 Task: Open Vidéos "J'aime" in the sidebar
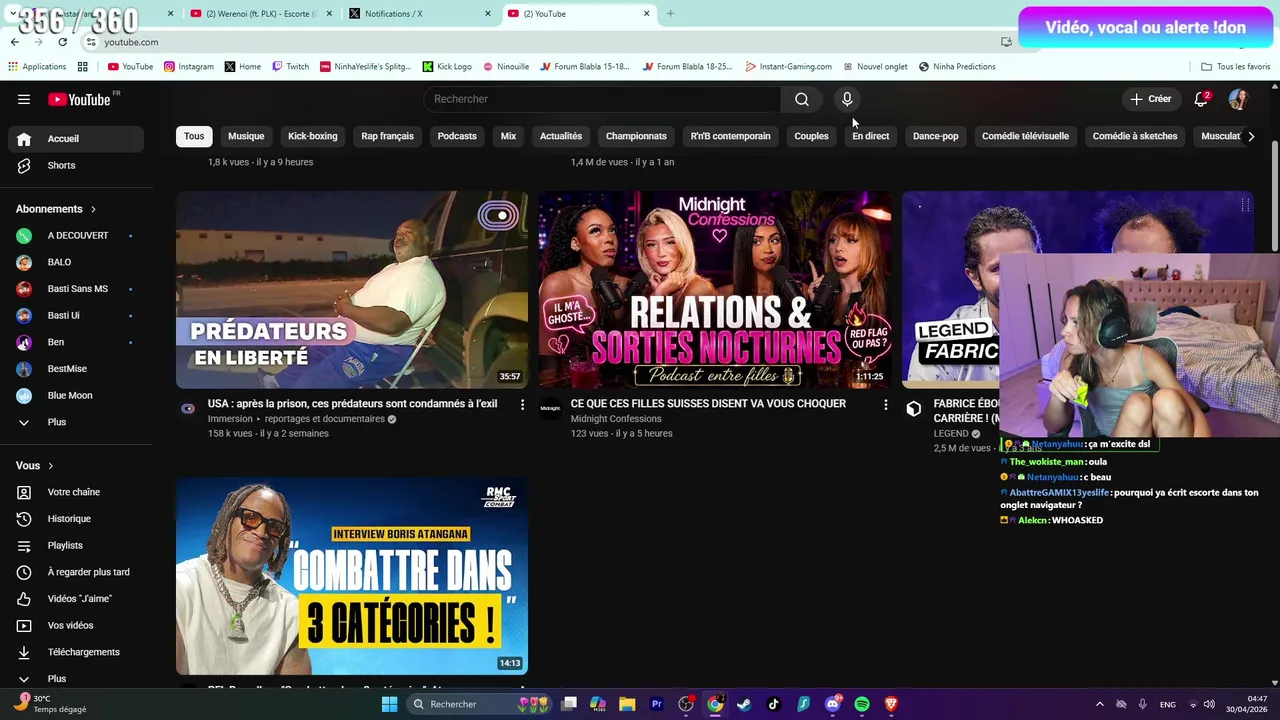76,599
